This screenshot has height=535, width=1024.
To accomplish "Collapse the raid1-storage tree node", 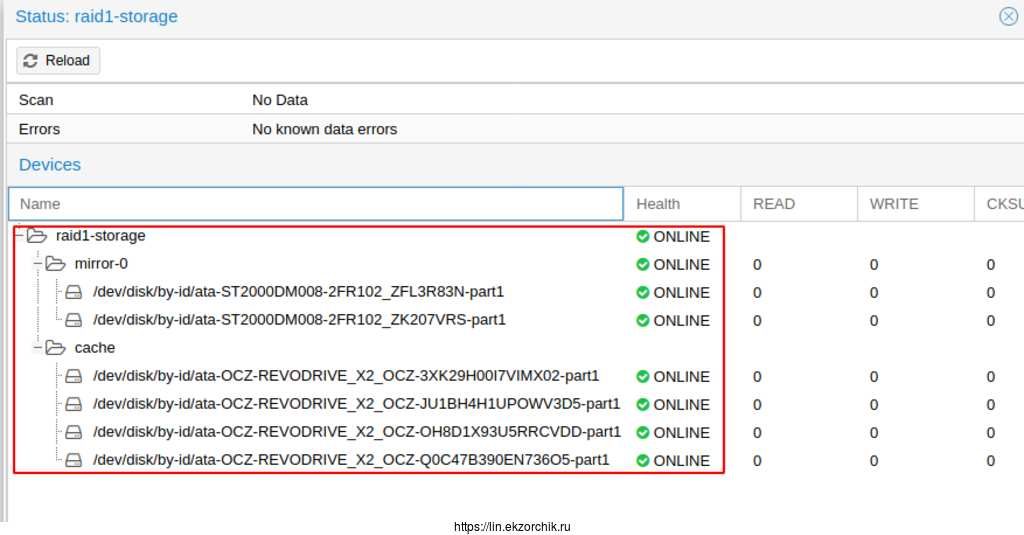I will click(x=19, y=236).
